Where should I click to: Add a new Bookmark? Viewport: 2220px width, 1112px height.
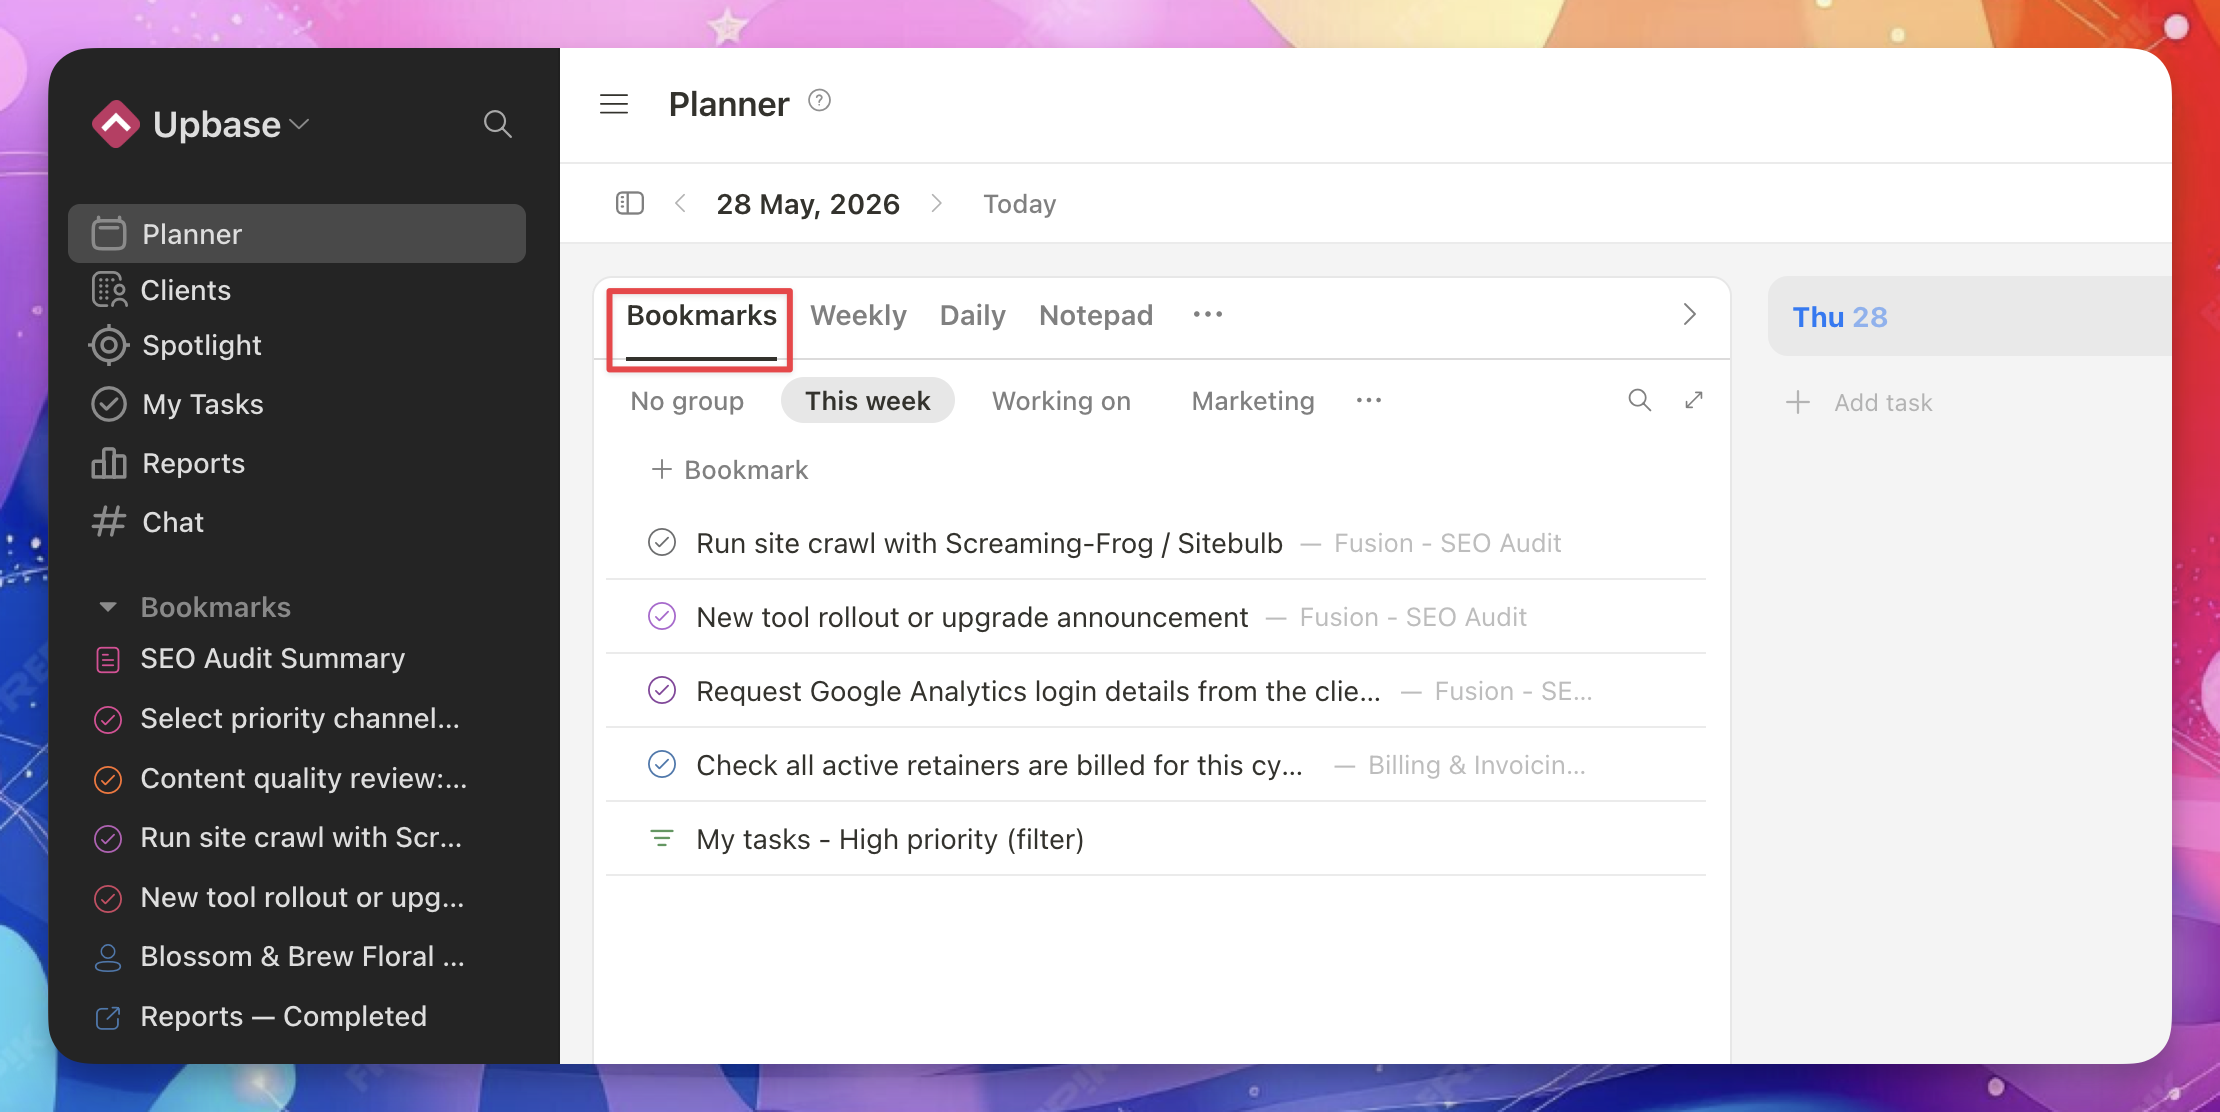pos(730,470)
